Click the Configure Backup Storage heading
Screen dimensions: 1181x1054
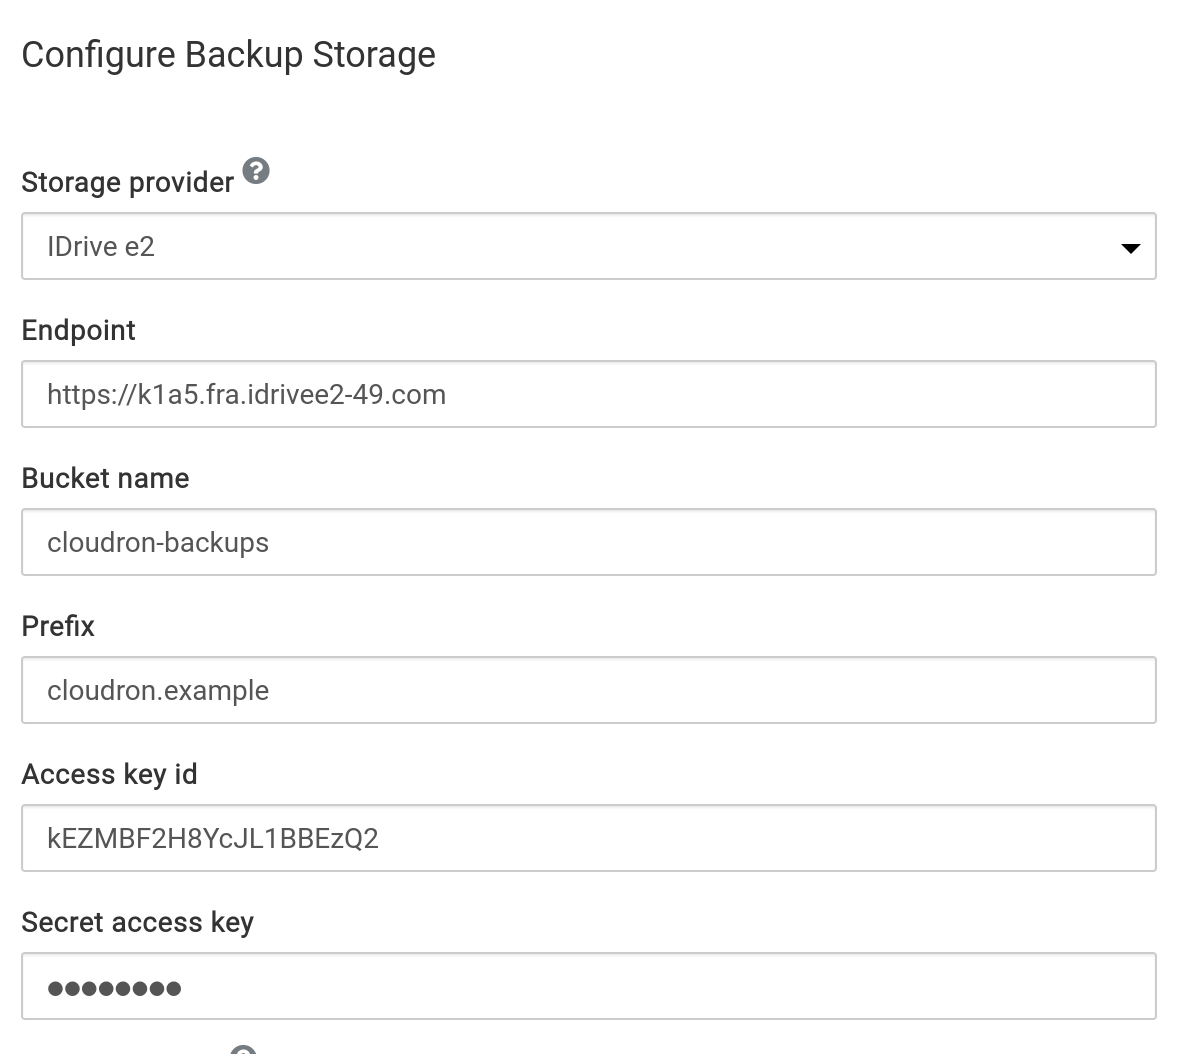[228, 54]
